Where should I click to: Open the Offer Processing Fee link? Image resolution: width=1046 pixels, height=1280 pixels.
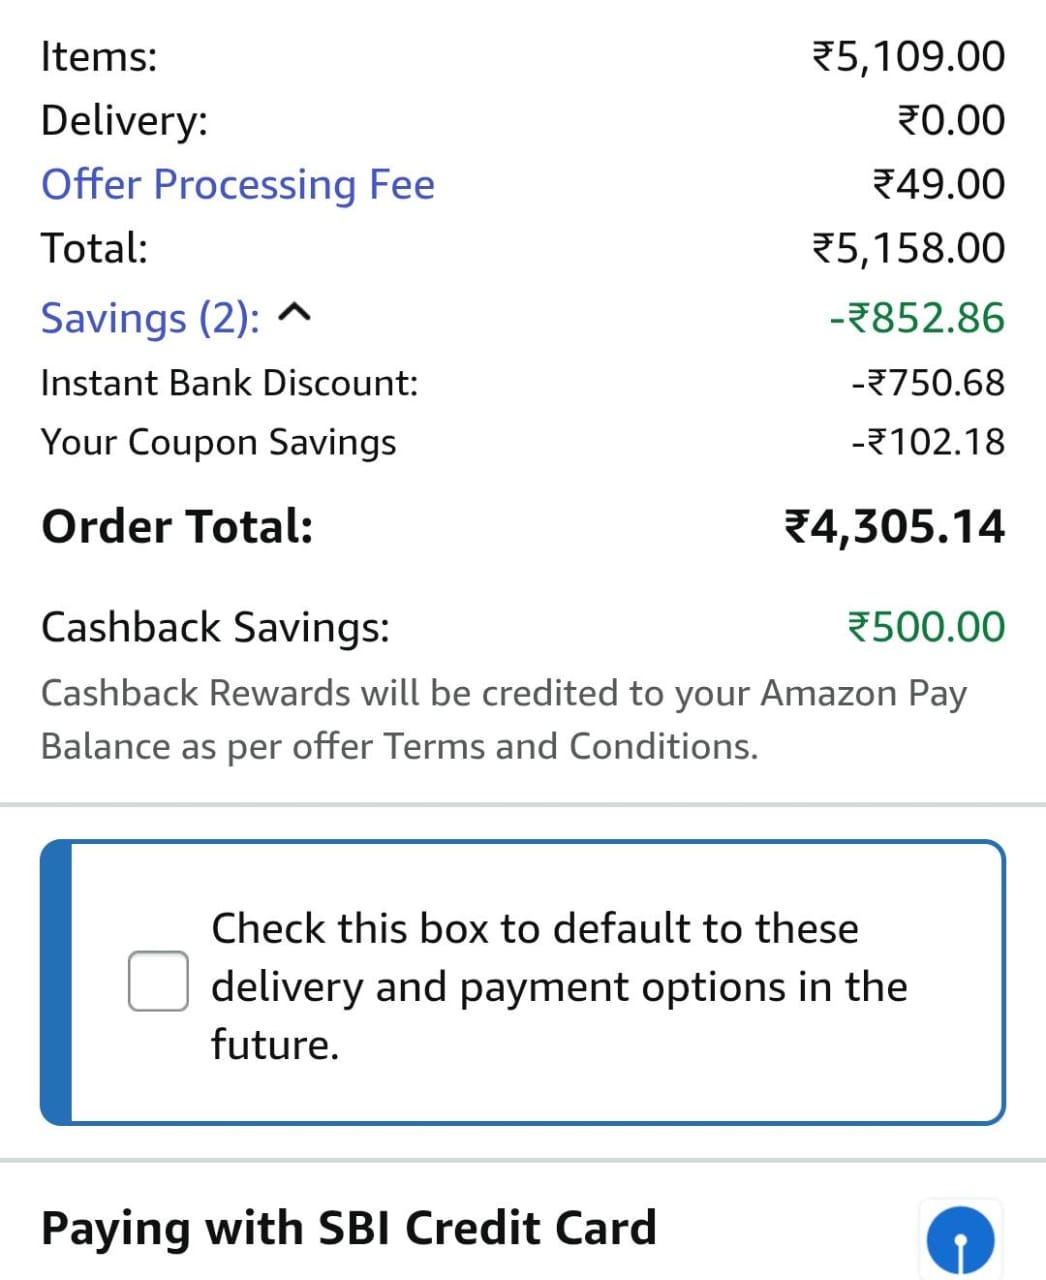[238, 185]
